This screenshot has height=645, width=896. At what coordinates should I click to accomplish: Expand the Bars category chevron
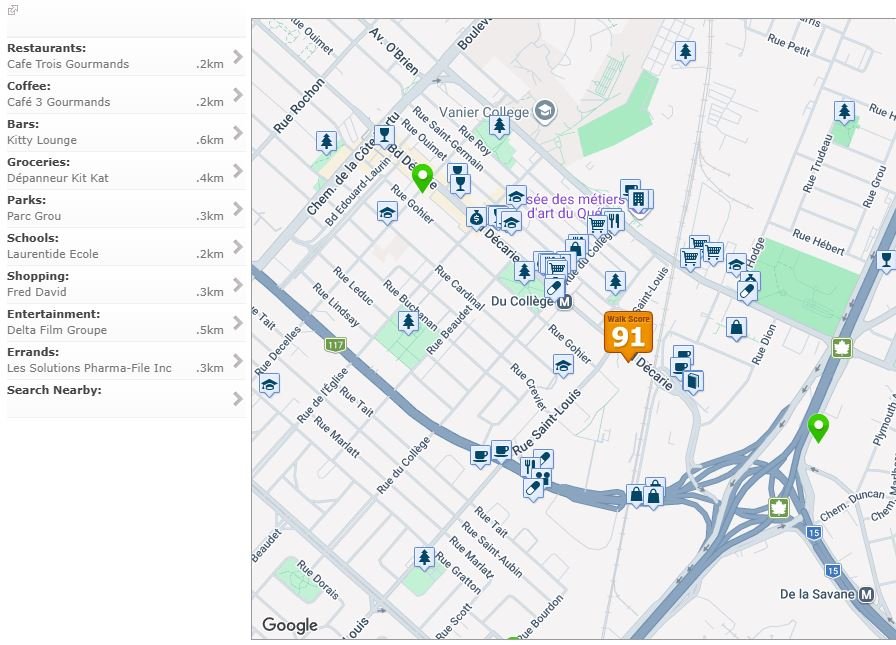click(x=238, y=133)
